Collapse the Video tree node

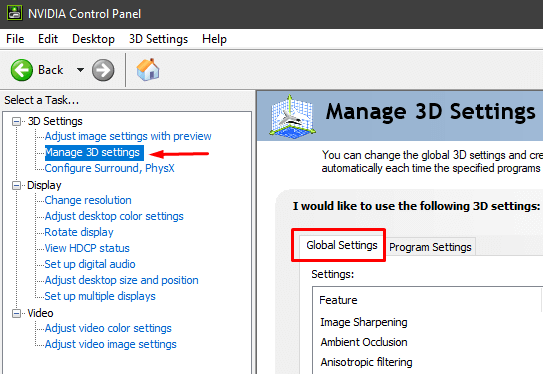[x=16, y=313]
